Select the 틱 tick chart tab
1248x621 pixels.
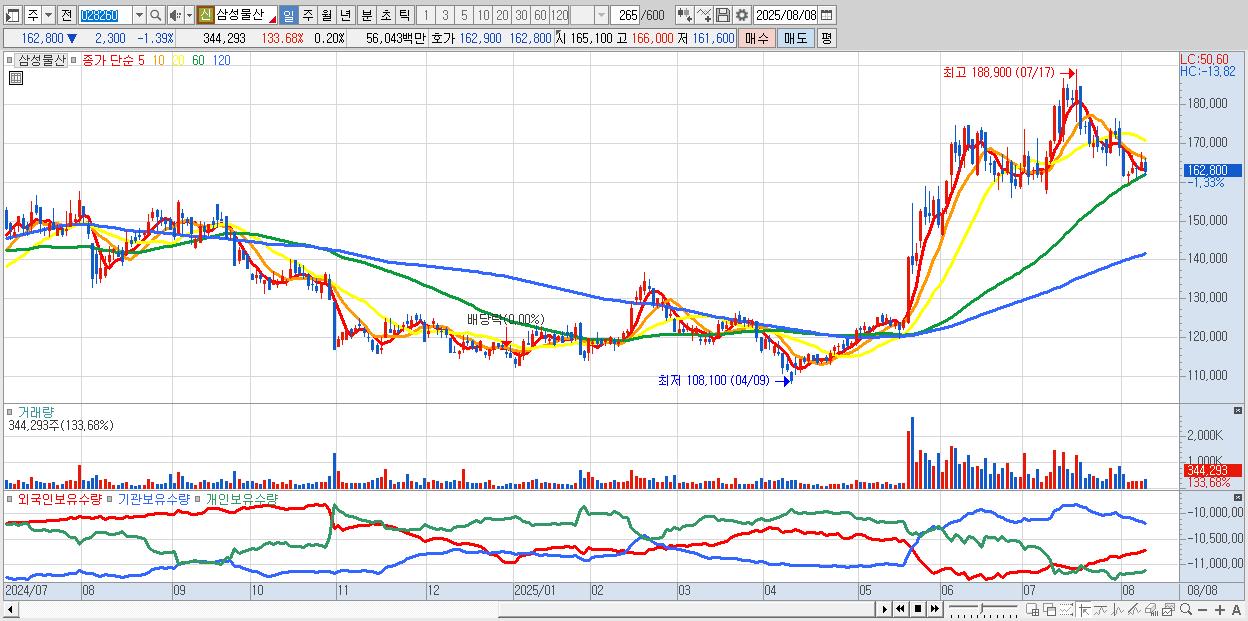tap(404, 15)
